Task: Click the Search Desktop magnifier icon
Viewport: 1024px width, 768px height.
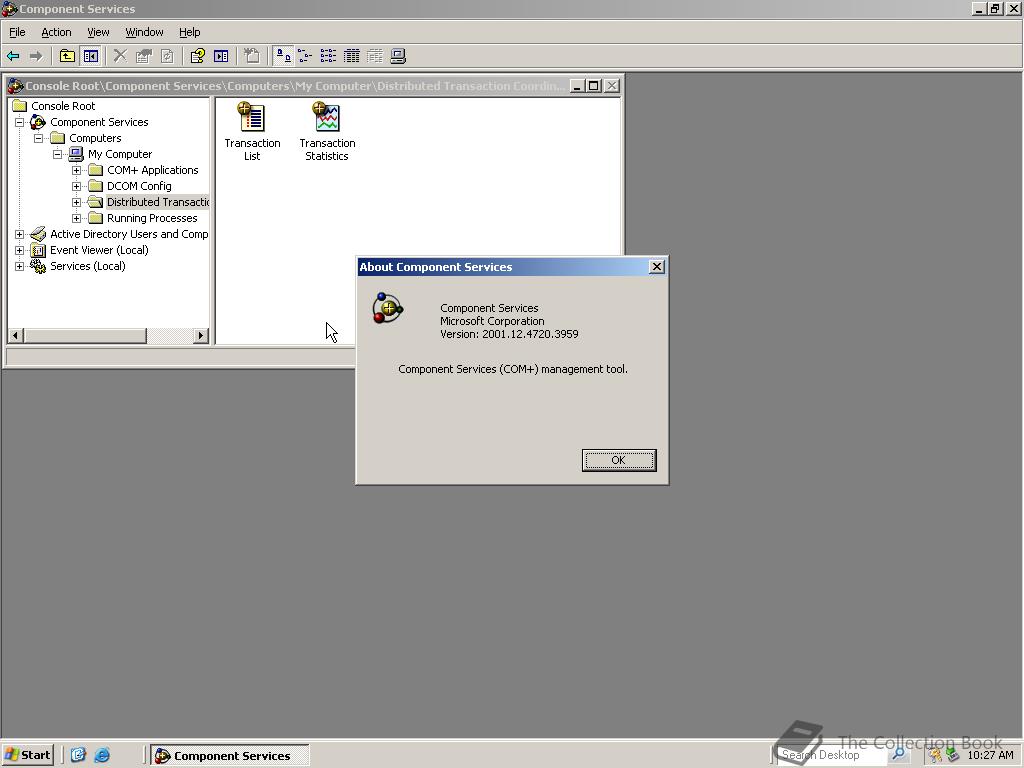Action: pyautogui.click(x=899, y=755)
